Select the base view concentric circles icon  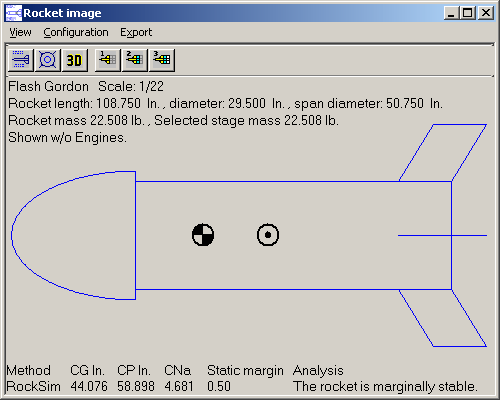click(48, 60)
